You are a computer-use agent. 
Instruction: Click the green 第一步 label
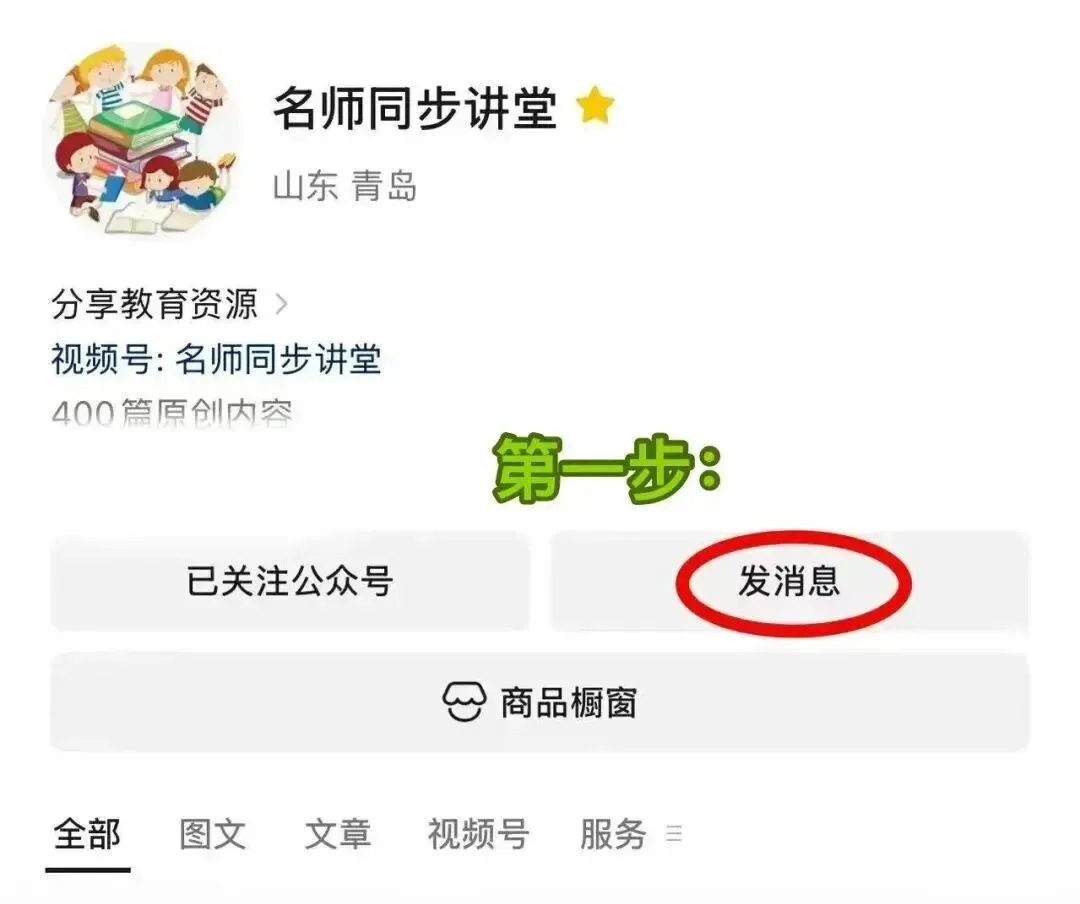tap(608, 469)
